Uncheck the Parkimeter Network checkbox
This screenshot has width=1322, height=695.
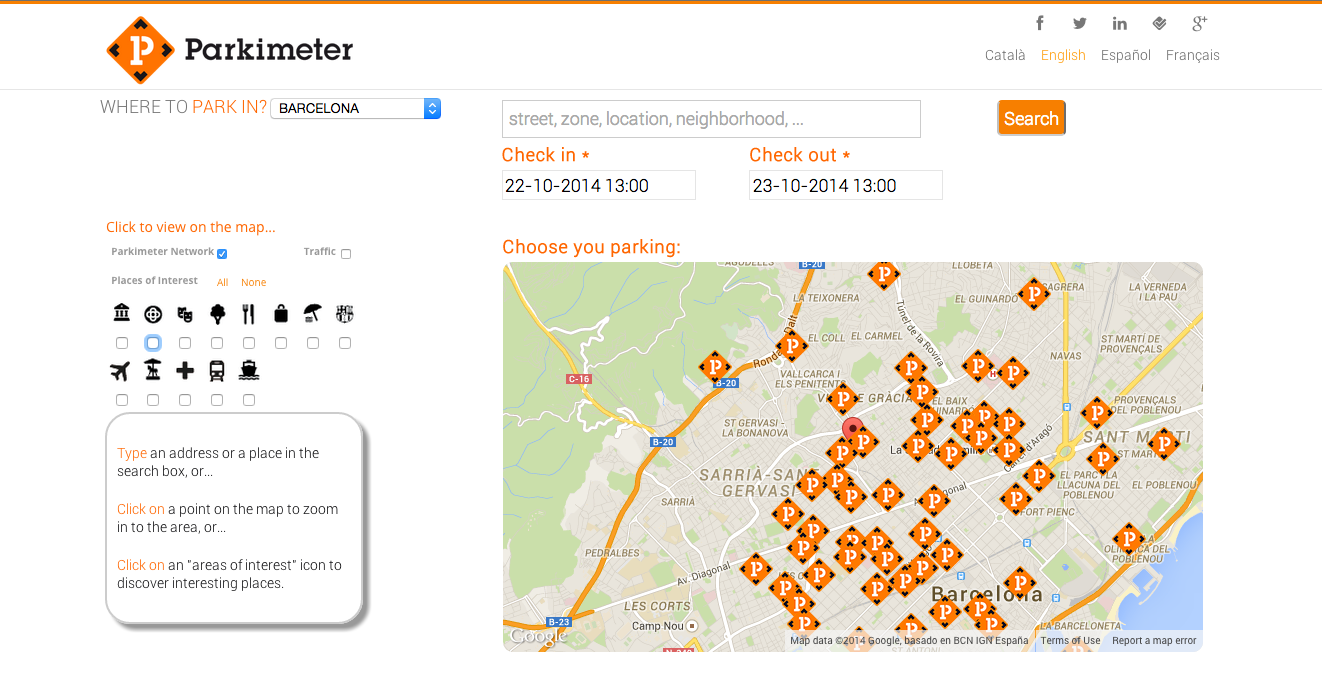coord(222,254)
